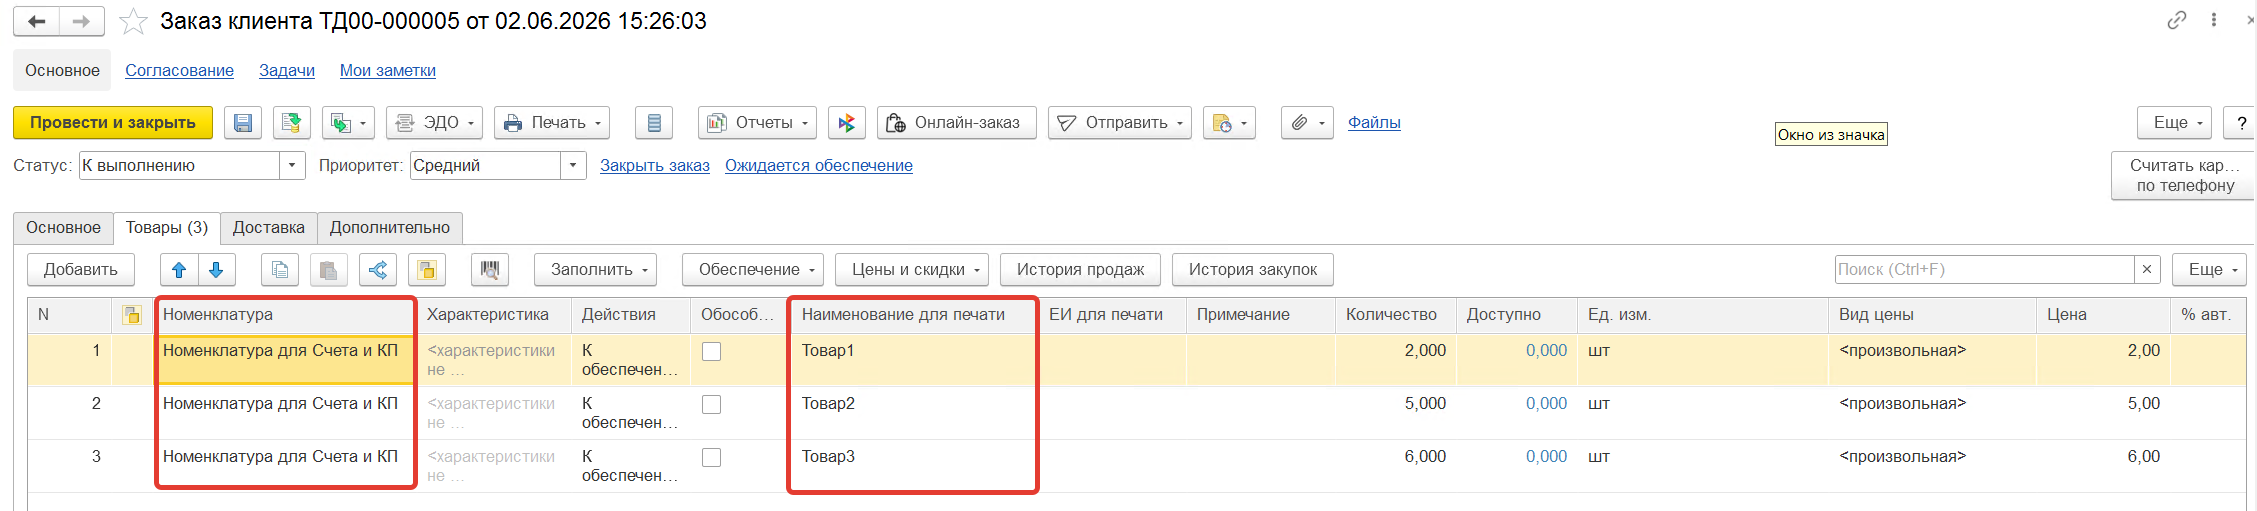
Task: Go forward with the right arrow button
Action: pyautogui.click(x=82, y=21)
